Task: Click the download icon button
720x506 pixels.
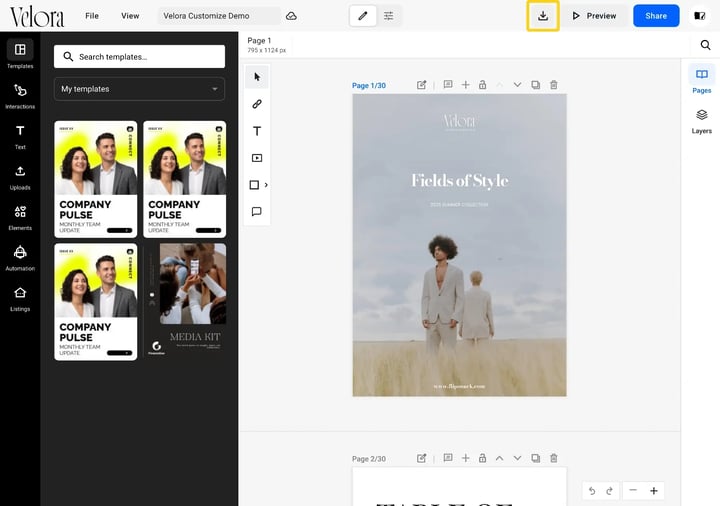Action: tap(543, 16)
